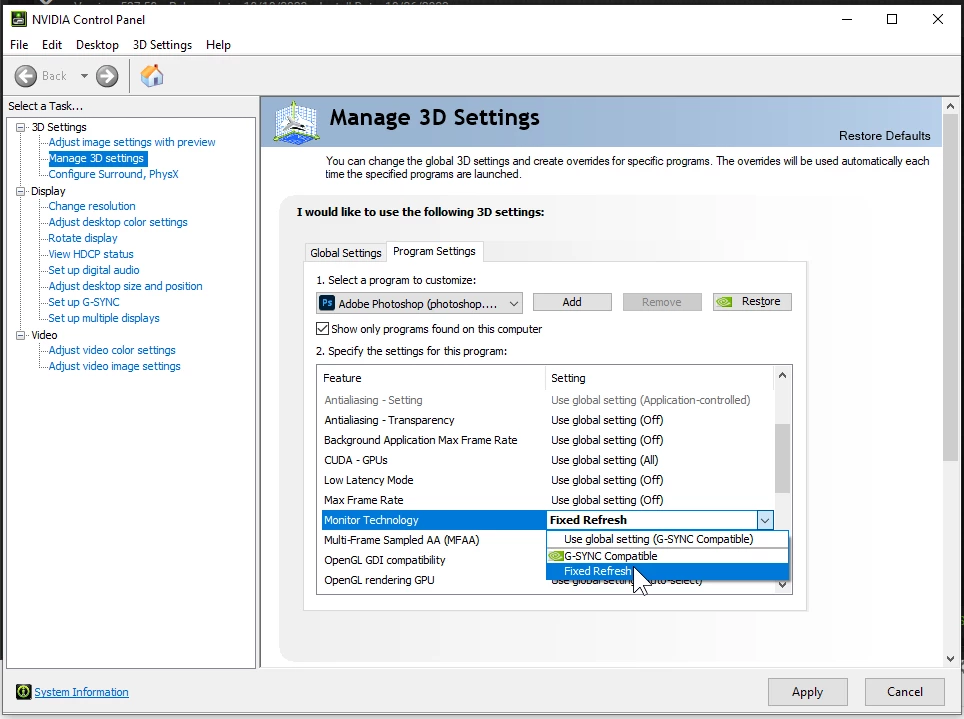This screenshot has width=964, height=719.
Task: Select Adjust image settings with preview
Action: tap(132, 142)
